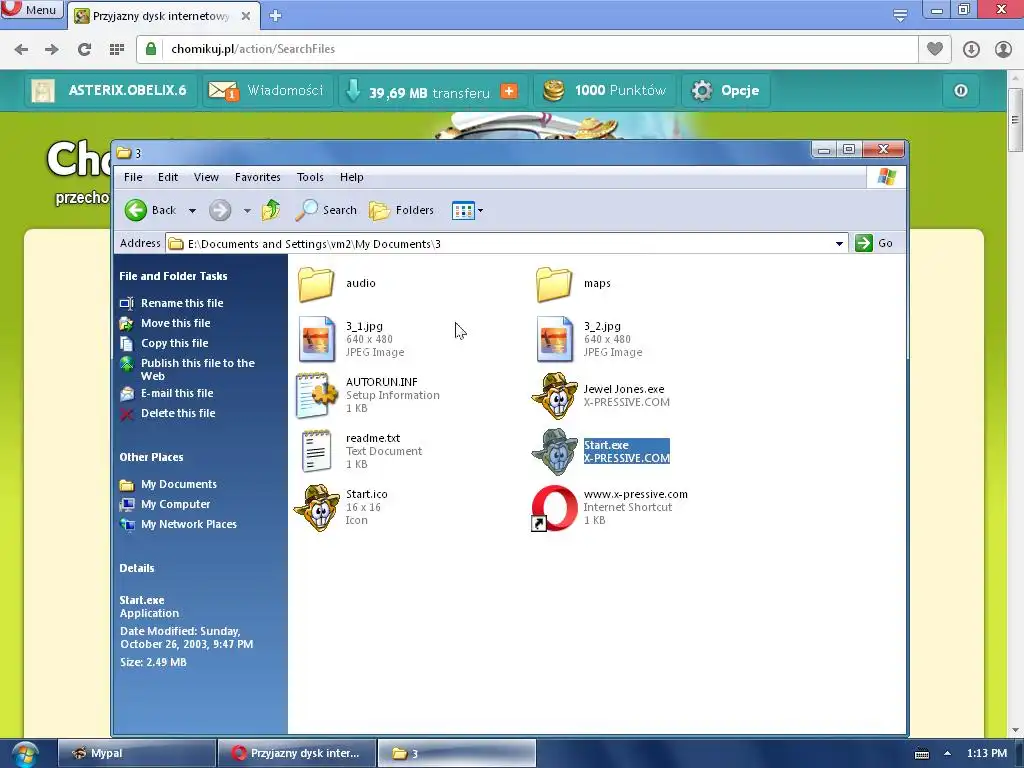The width and height of the screenshot is (1024, 768).
Task: Open the Views button menu
Action: 468,210
